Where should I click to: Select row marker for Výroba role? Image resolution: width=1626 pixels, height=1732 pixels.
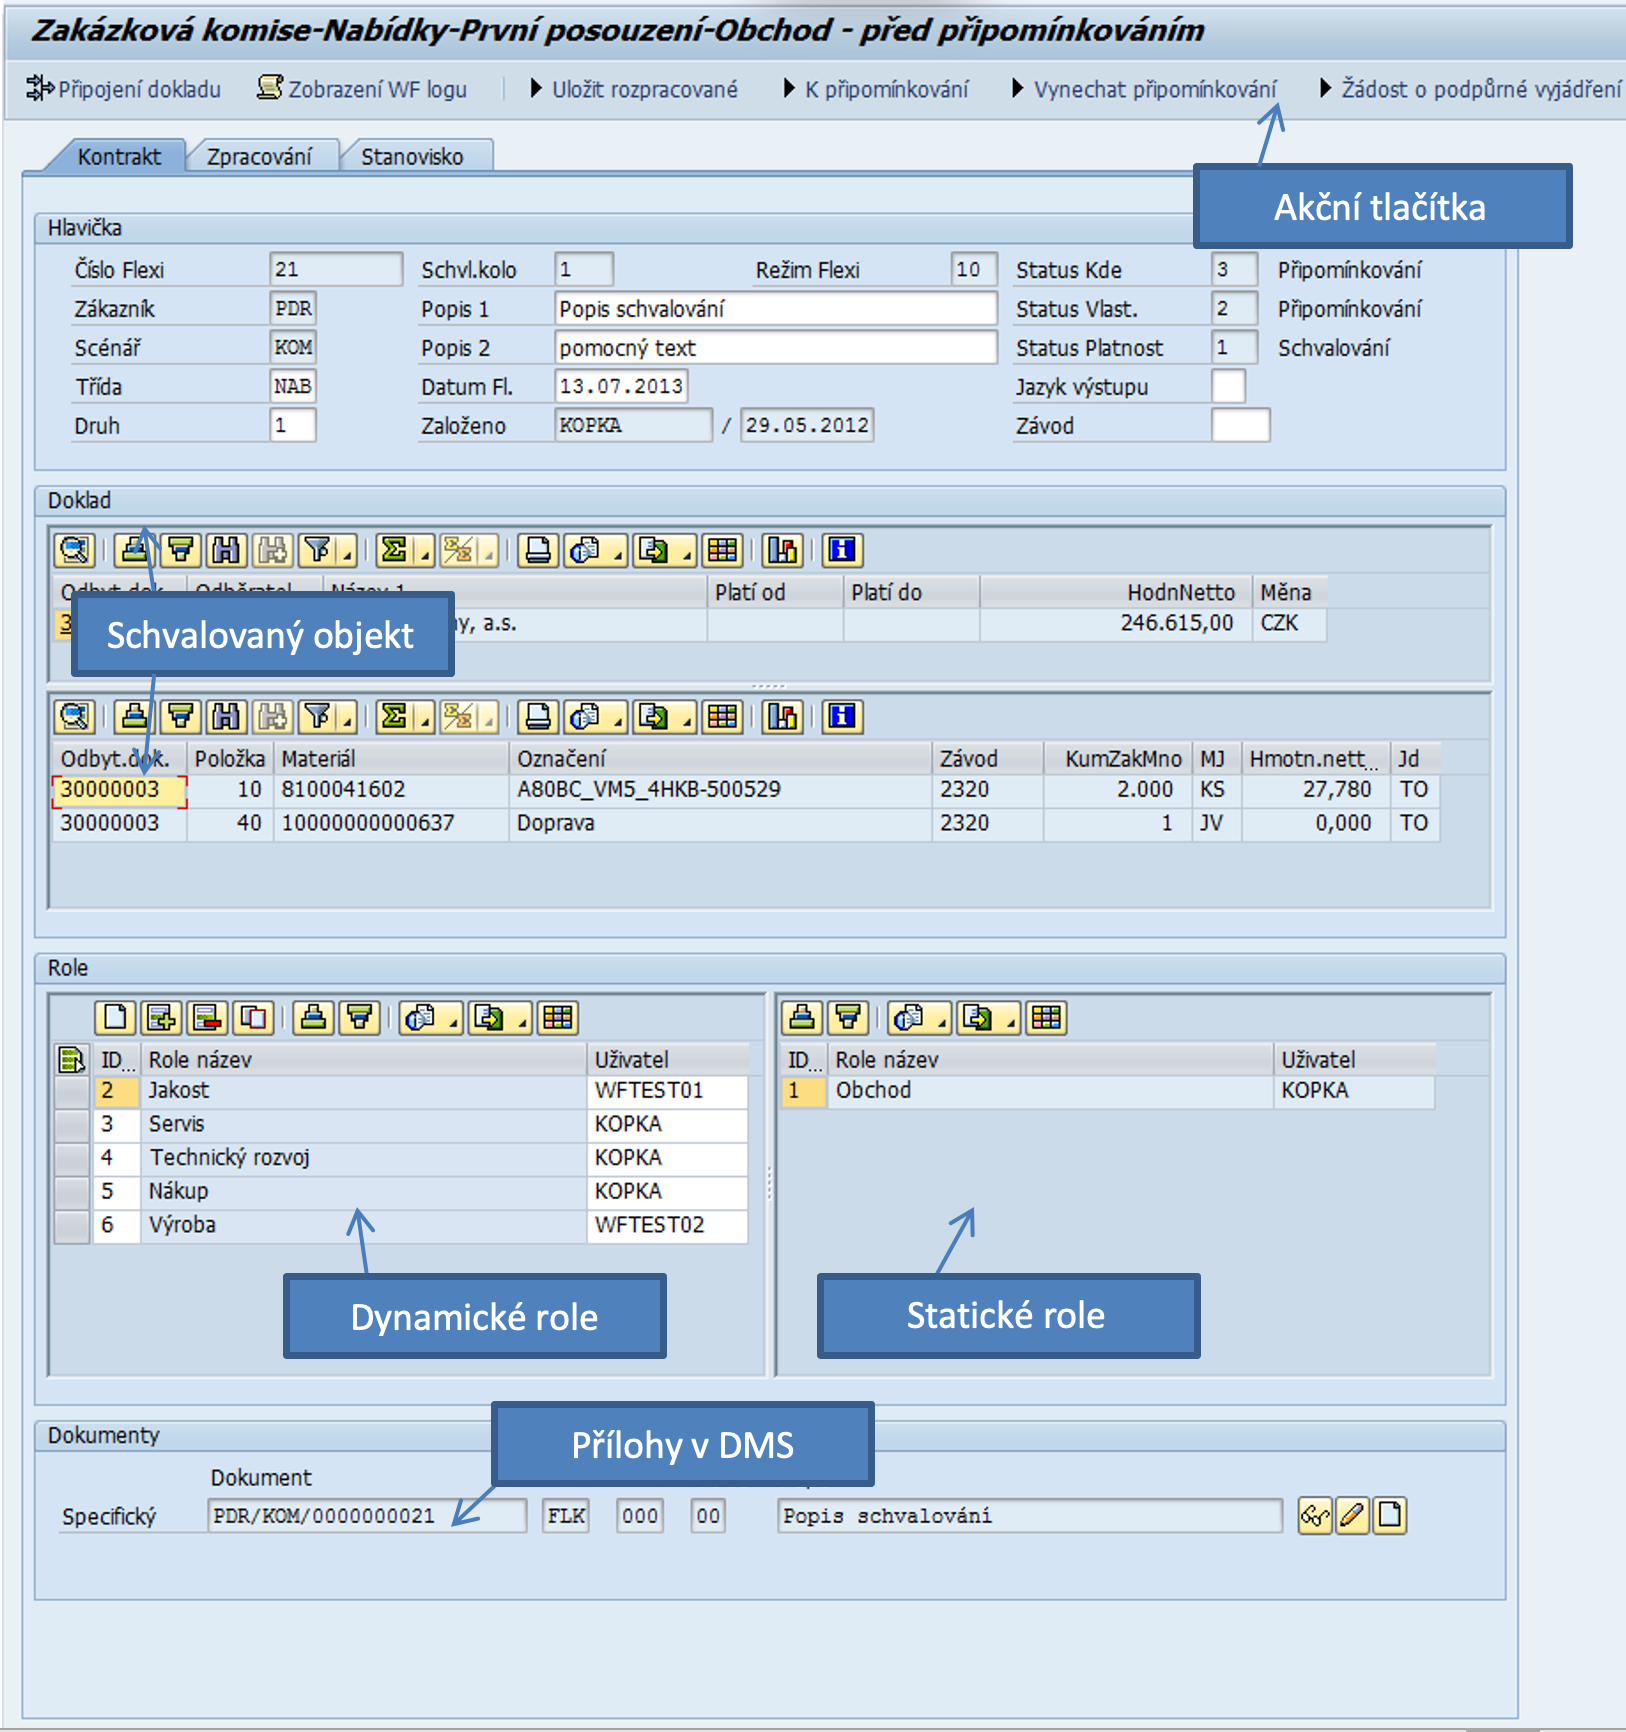tap(72, 1225)
